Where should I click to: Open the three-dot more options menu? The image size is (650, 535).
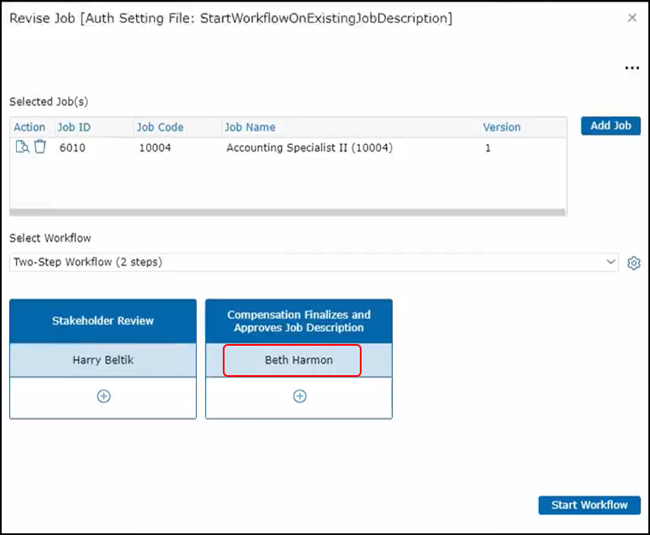[631, 68]
